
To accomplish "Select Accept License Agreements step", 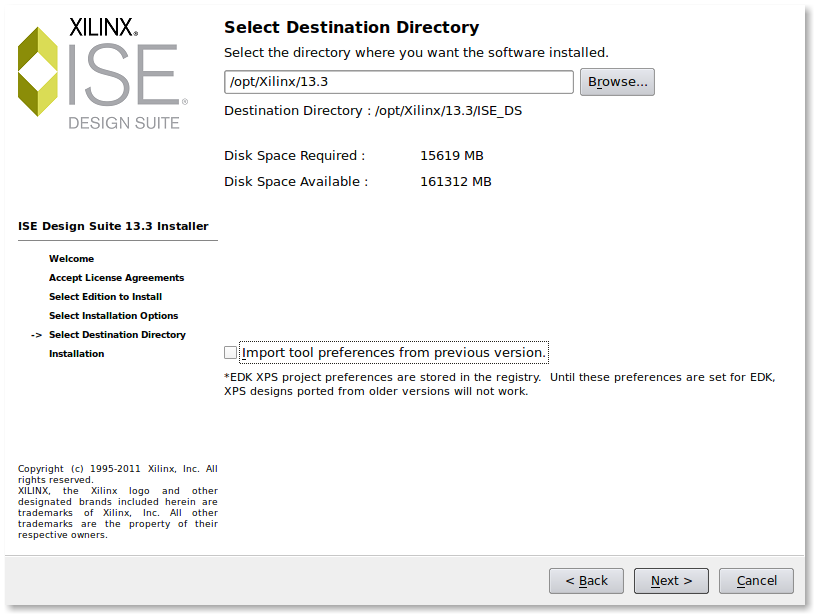I will [x=116, y=278].
